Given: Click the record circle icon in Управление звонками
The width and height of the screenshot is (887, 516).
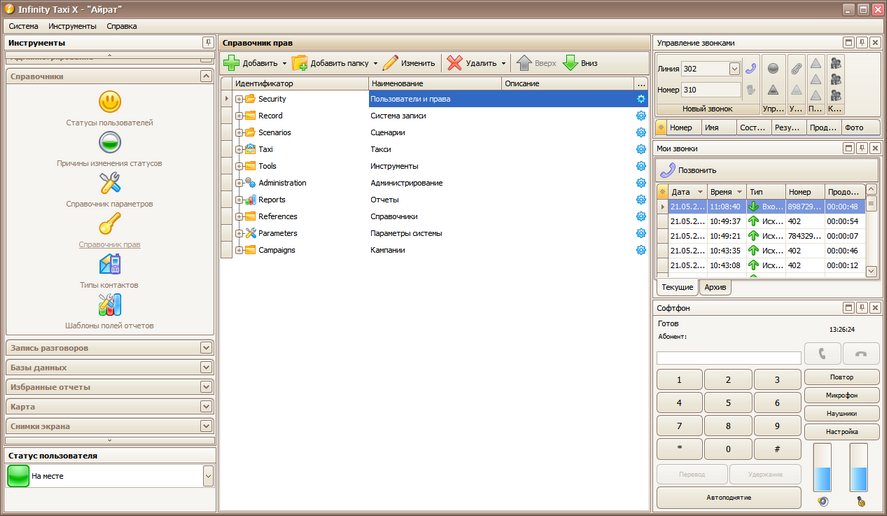Looking at the screenshot, I should (773, 69).
